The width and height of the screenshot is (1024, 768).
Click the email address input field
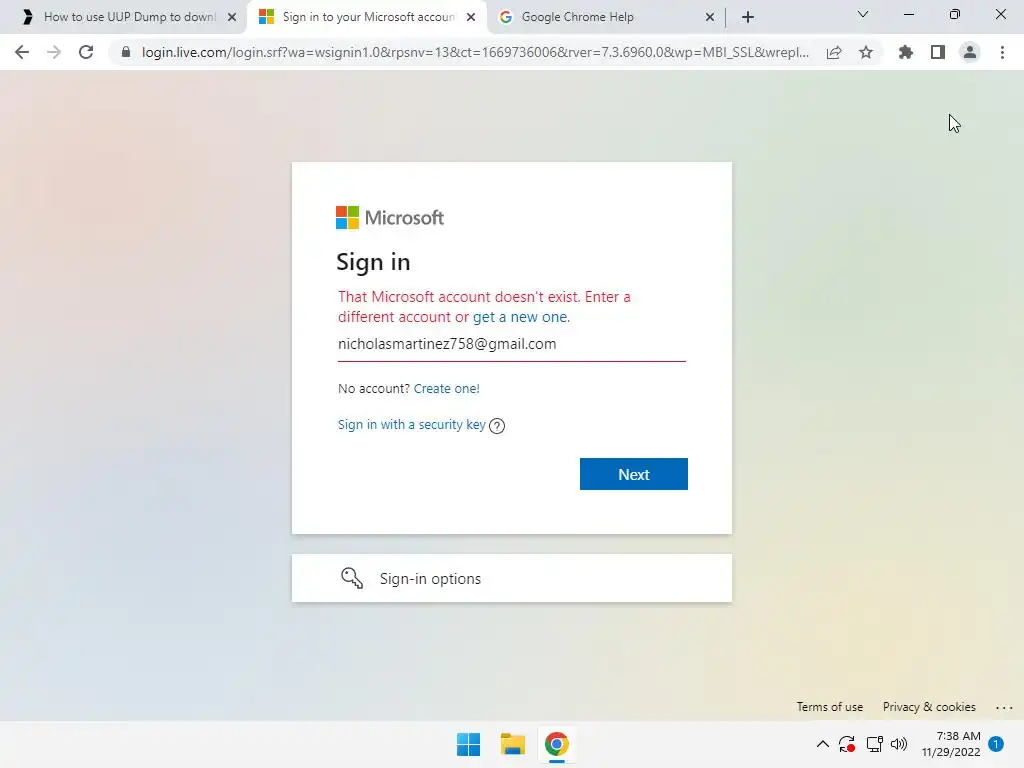click(512, 345)
